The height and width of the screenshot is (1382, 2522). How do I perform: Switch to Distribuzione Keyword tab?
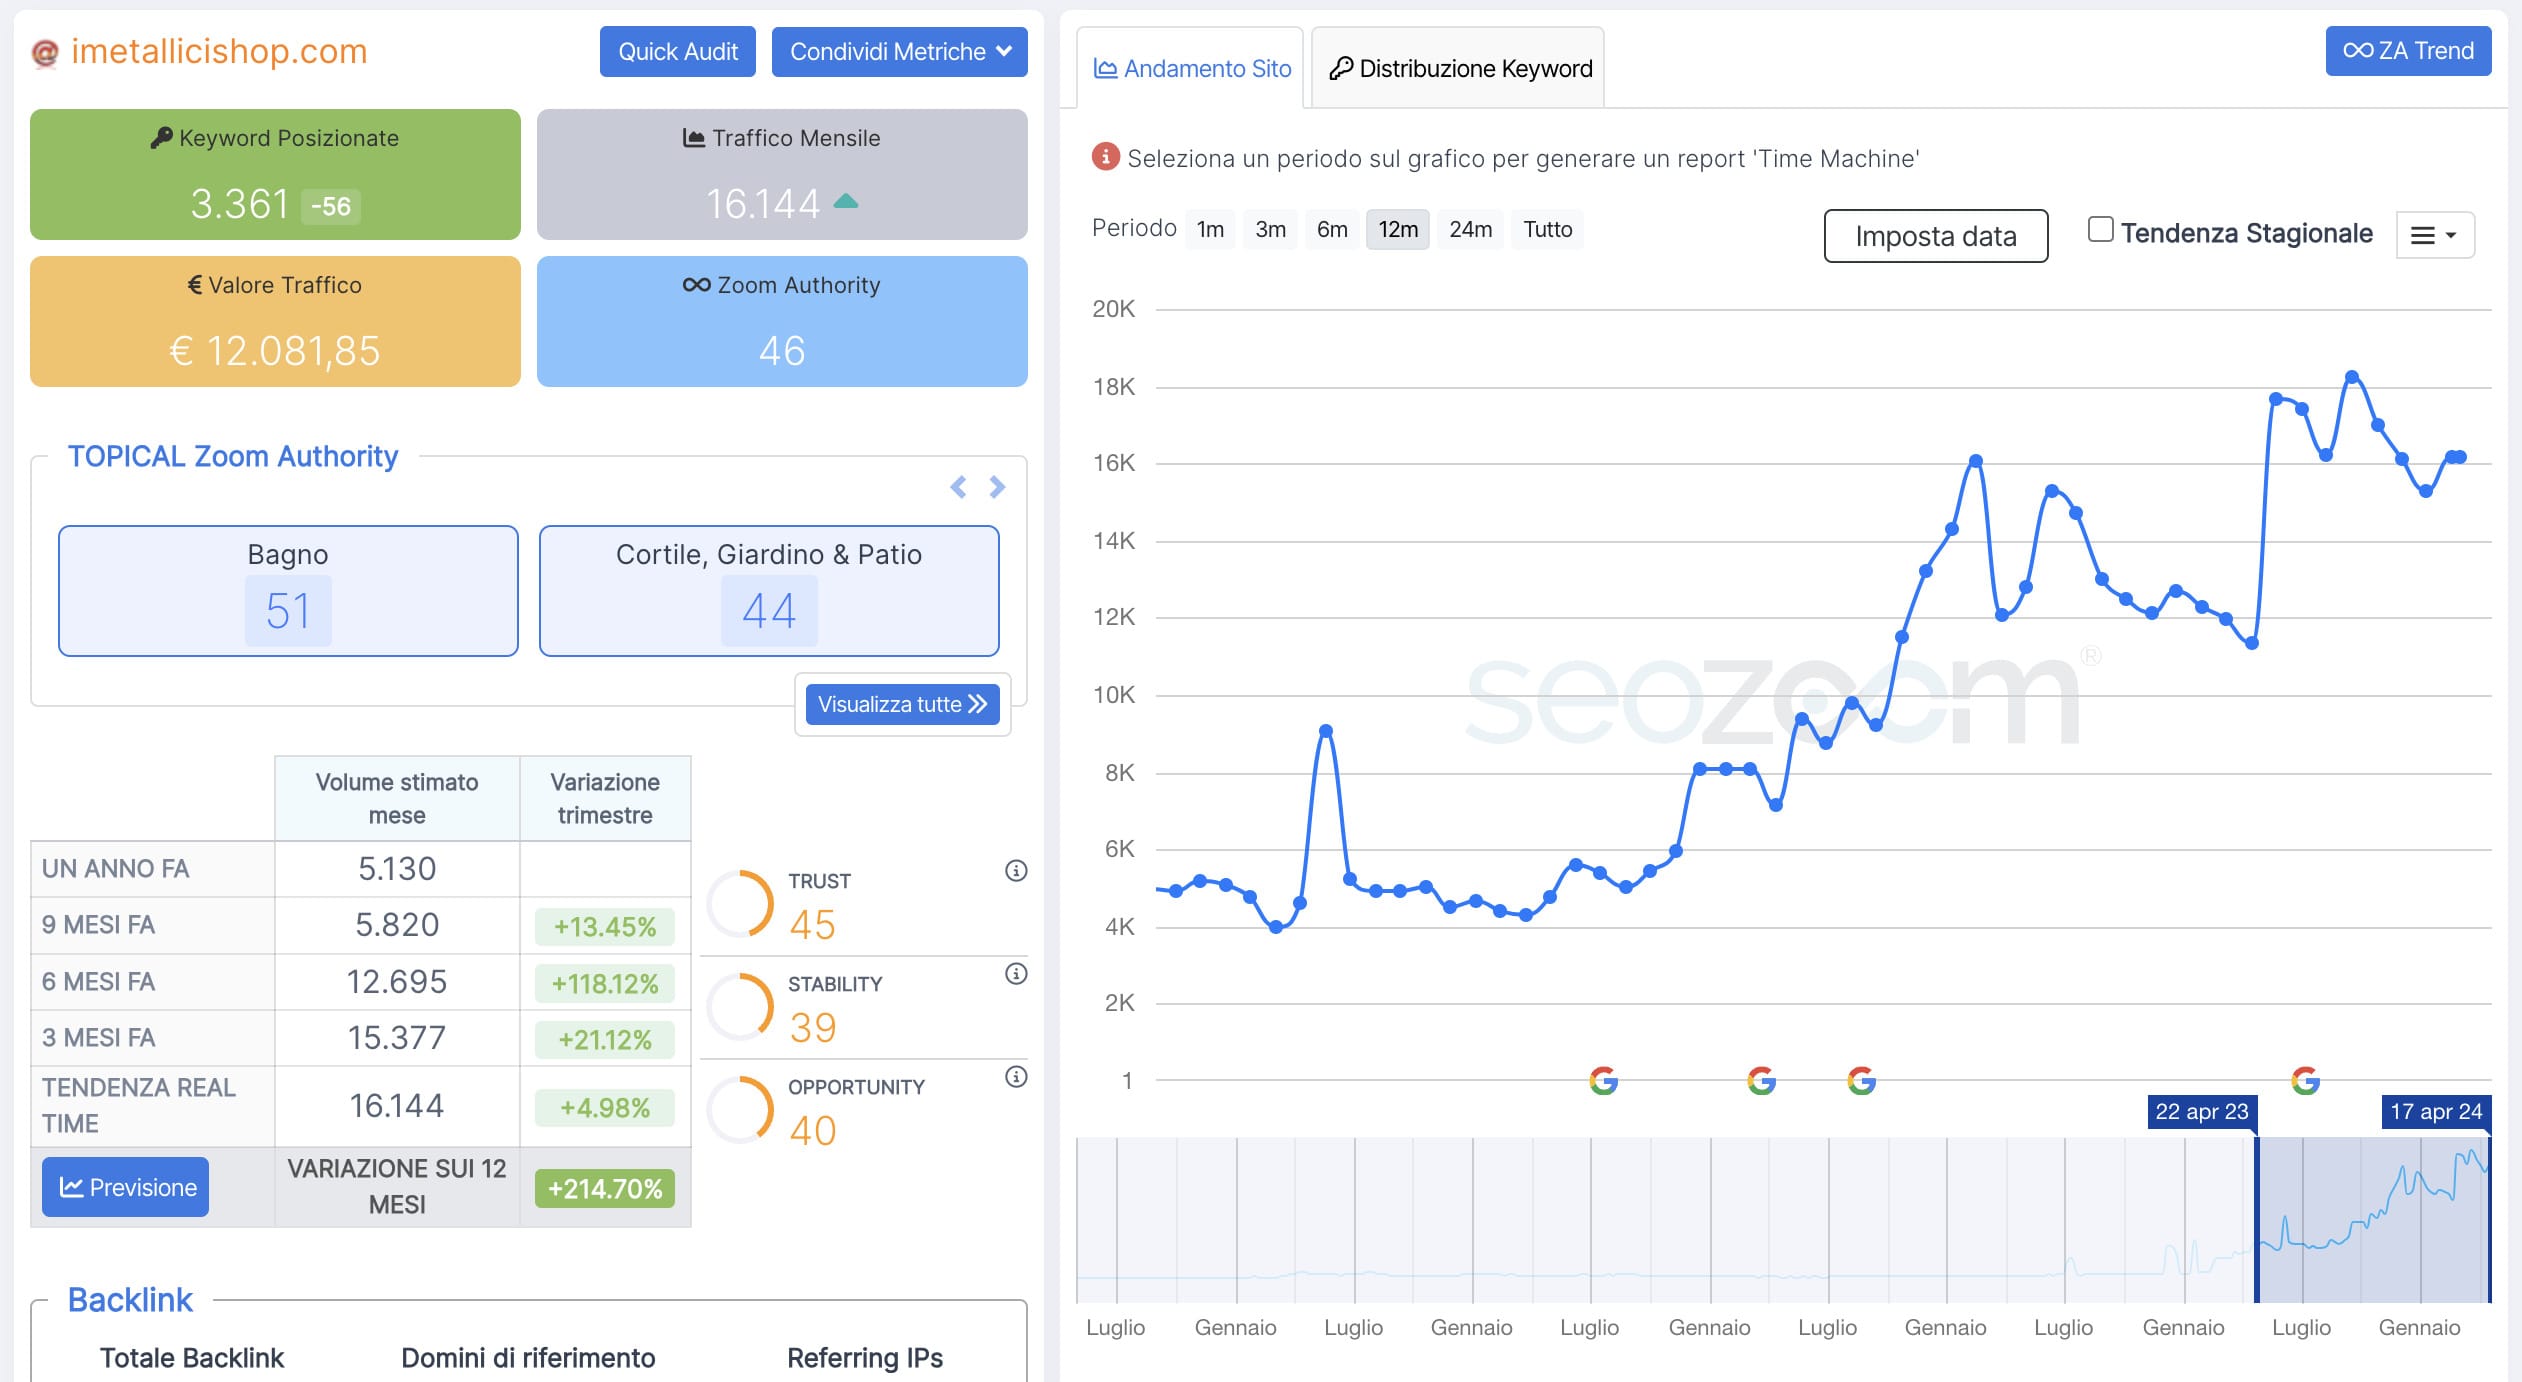1459,69
